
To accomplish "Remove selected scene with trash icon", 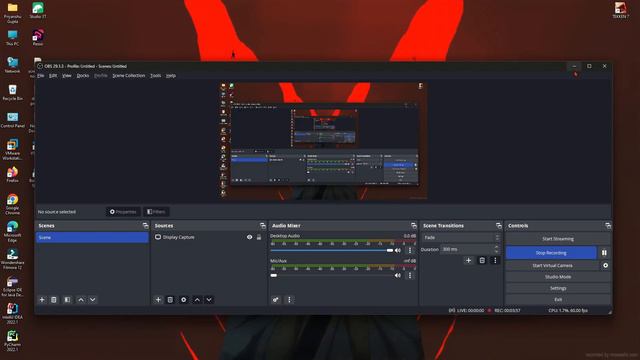I will pyautogui.click(x=53, y=300).
